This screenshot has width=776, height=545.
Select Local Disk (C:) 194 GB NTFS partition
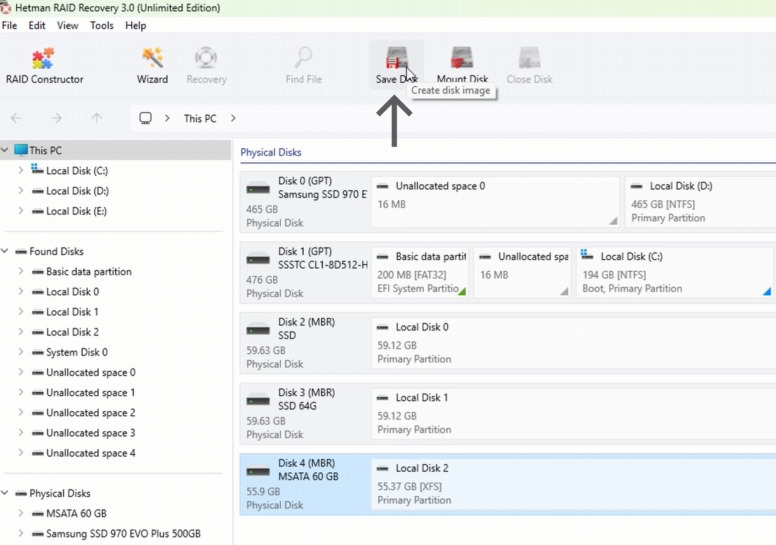[x=675, y=272]
